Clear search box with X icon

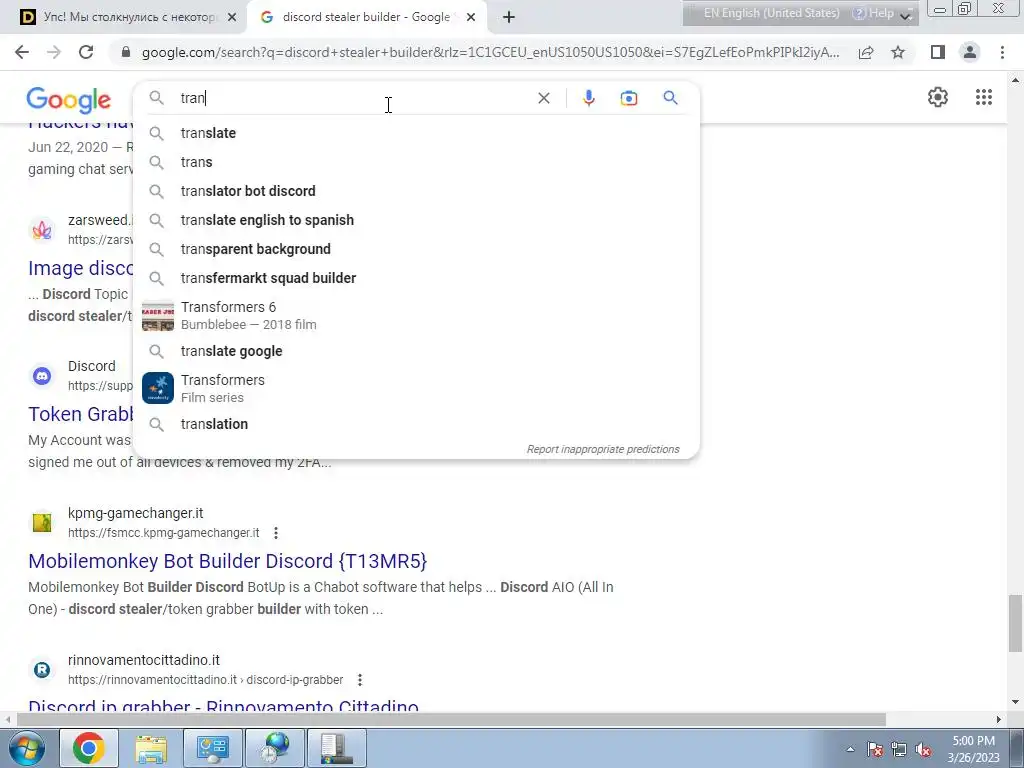click(x=543, y=98)
